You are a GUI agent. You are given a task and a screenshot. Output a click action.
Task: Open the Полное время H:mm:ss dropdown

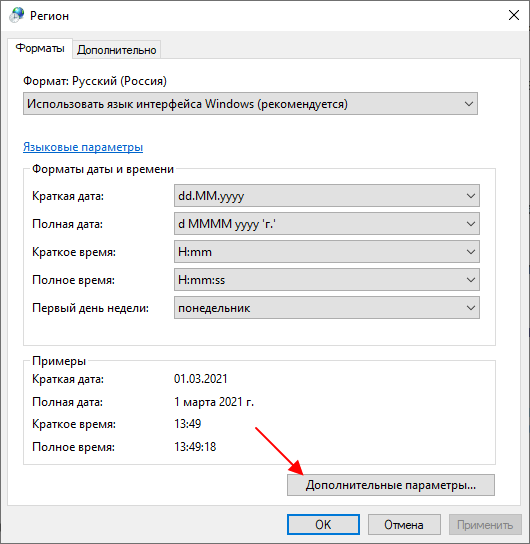coord(327,280)
